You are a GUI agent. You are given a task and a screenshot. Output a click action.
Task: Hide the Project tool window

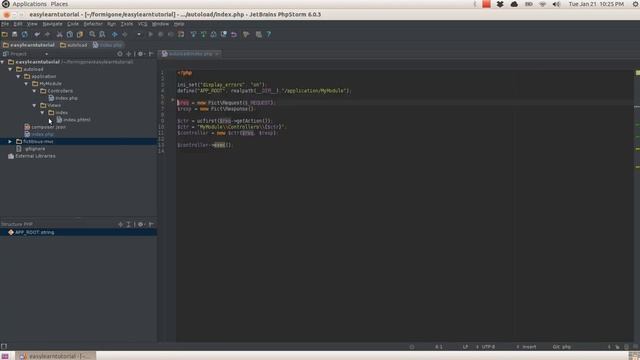151,54
